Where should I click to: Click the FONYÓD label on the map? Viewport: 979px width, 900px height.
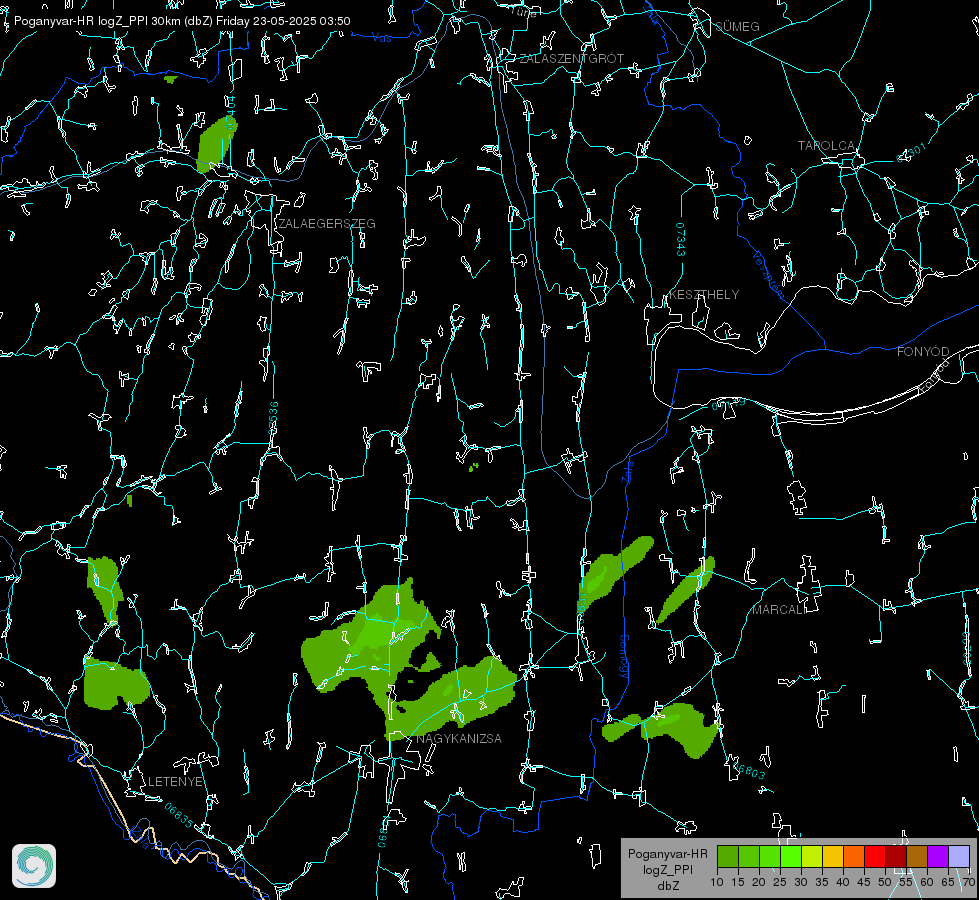(x=923, y=352)
